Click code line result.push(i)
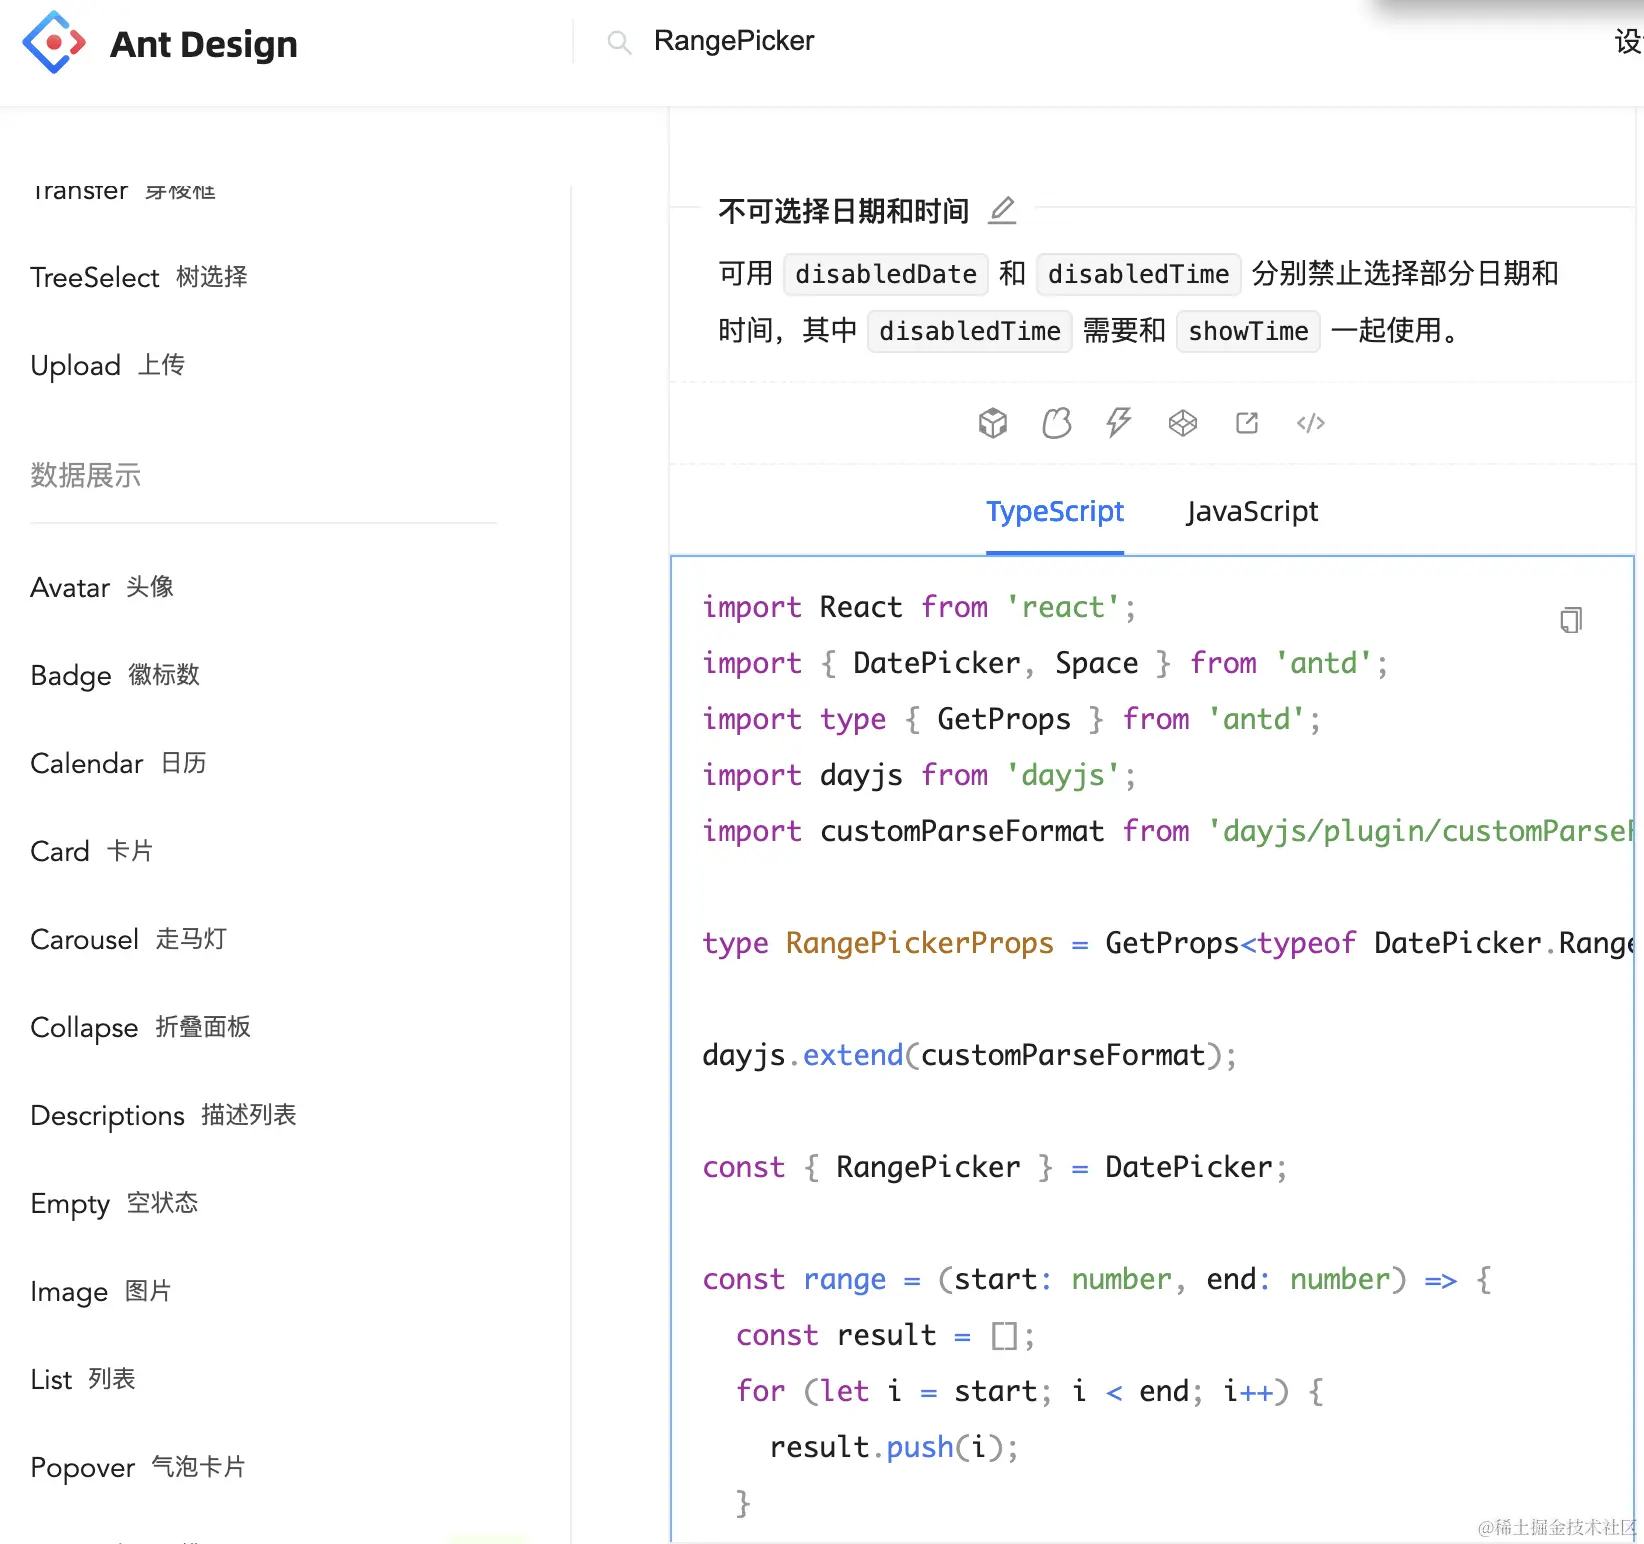Screen dimensions: 1644x1544 click(894, 1447)
